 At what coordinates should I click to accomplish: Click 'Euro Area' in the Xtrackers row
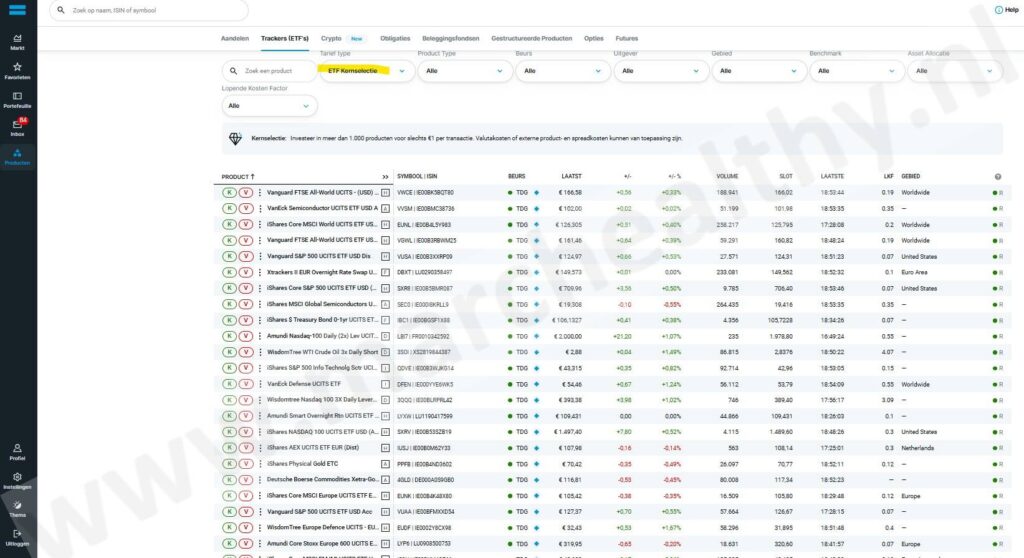point(914,272)
